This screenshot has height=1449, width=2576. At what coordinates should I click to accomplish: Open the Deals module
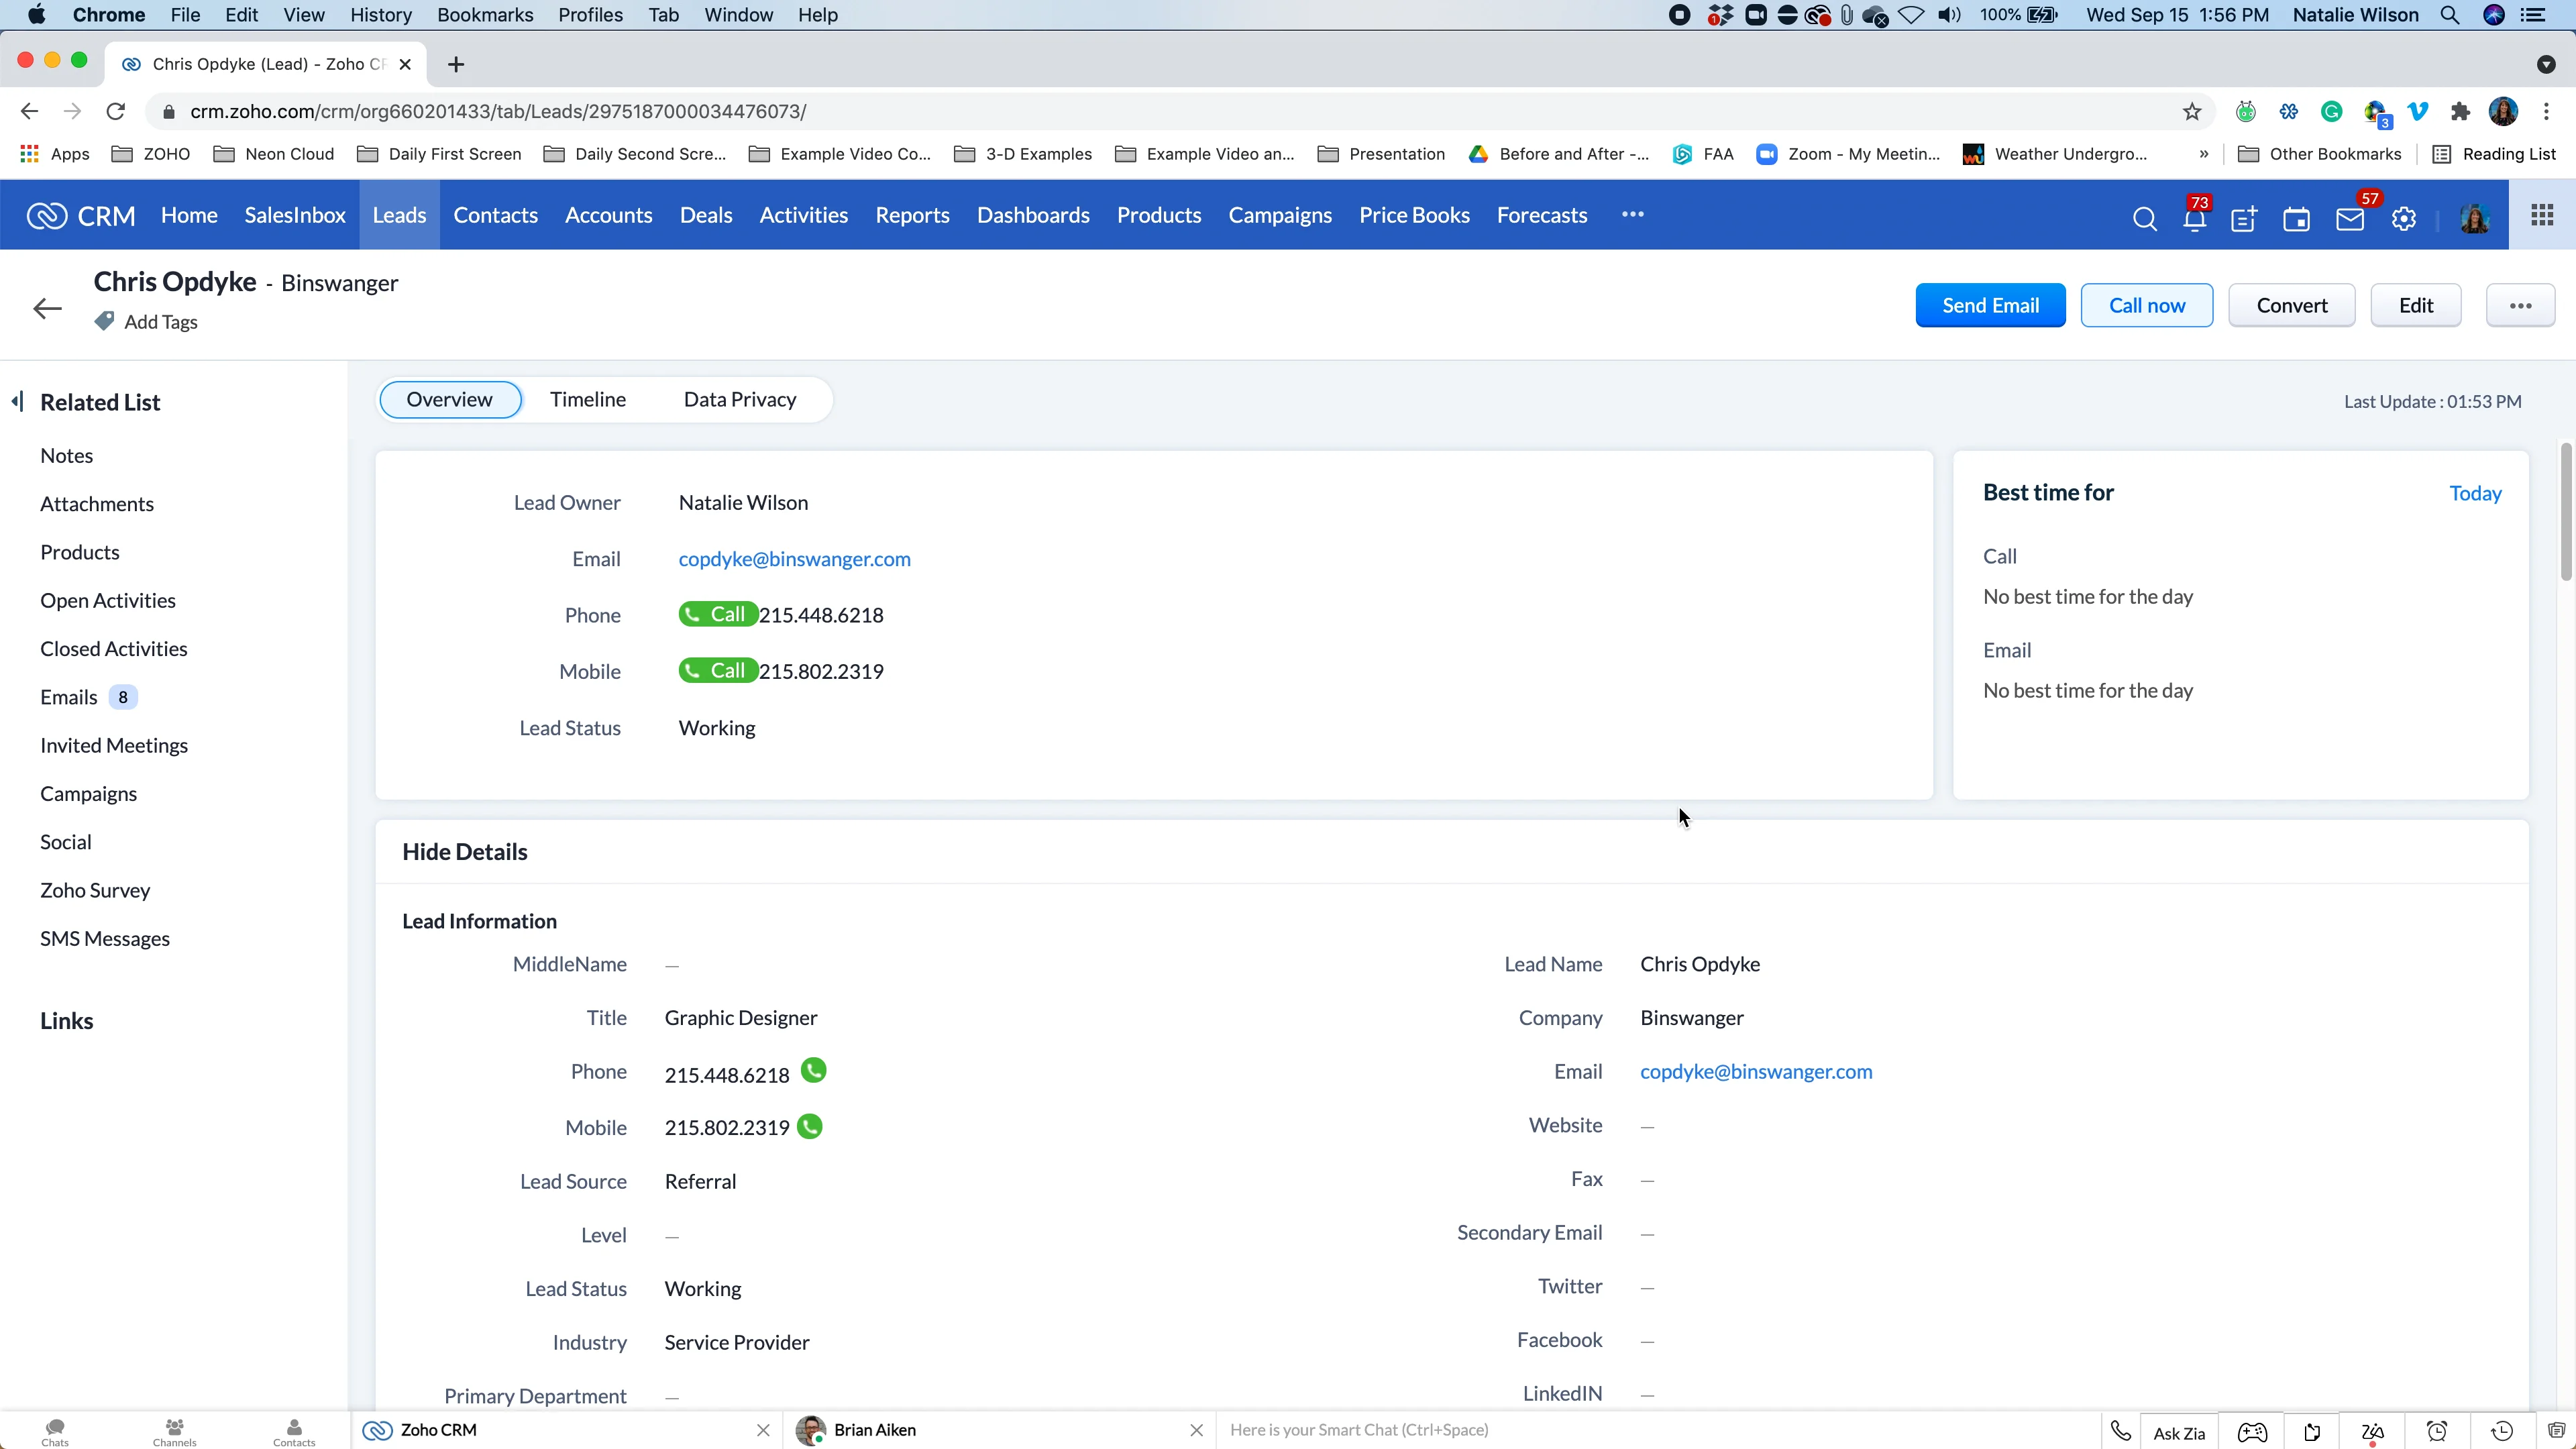click(706, 215)
